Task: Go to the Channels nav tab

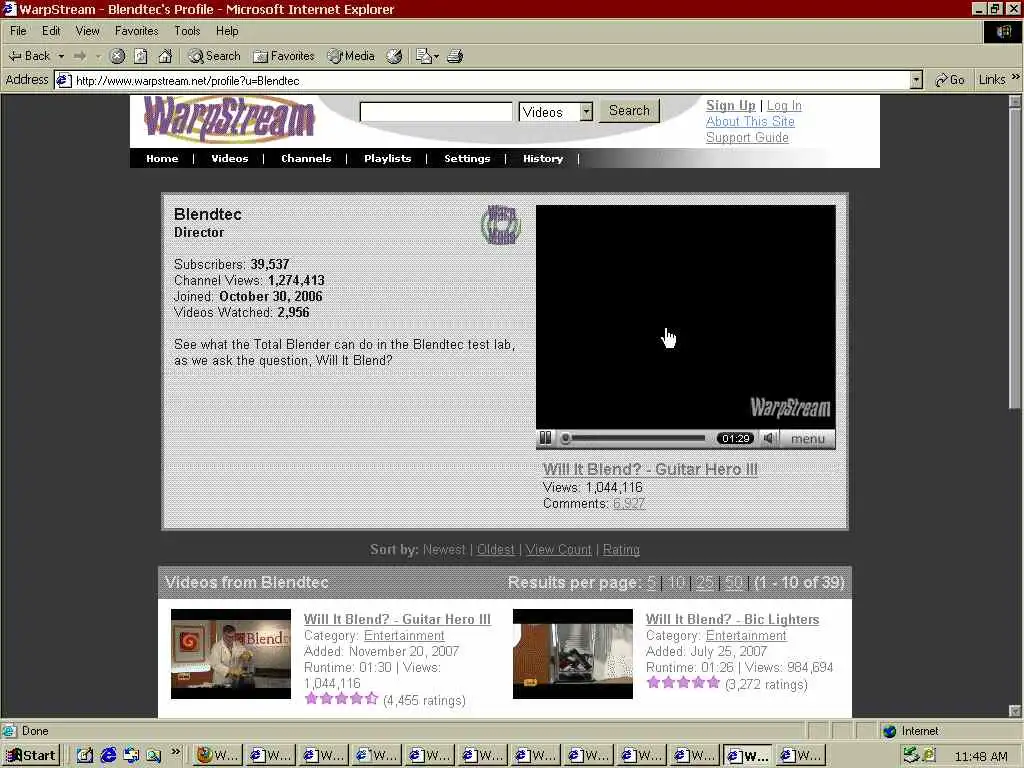Action: pyautogui.click(x=306, y=158)
